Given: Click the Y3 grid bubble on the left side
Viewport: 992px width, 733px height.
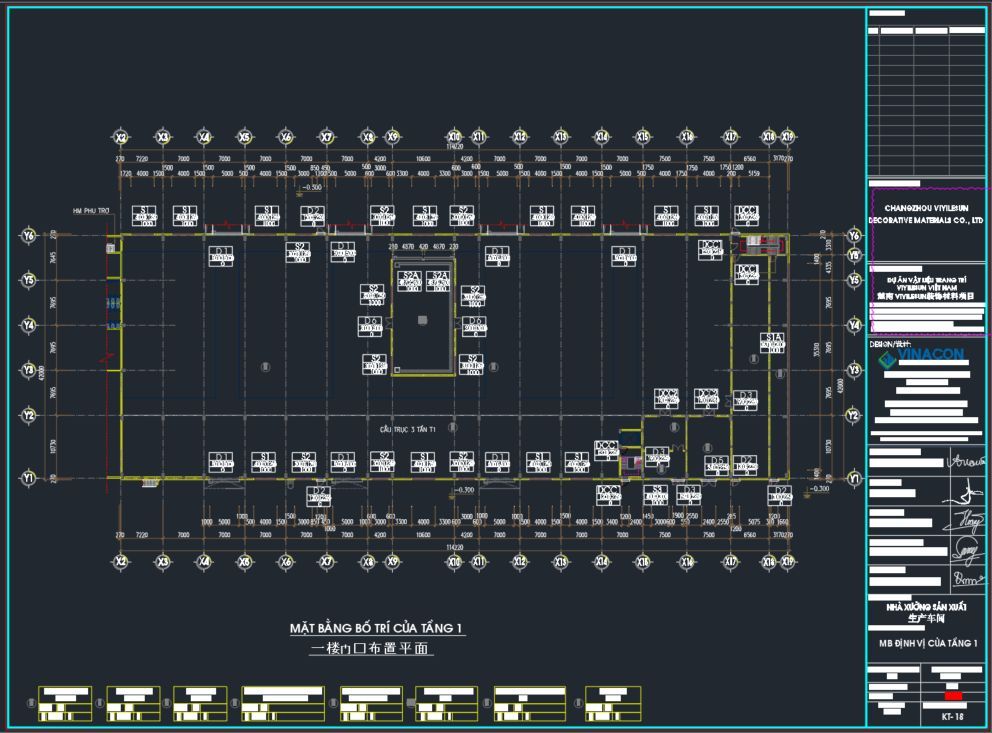Looking at the screenshot, I should tap(29, 370).
